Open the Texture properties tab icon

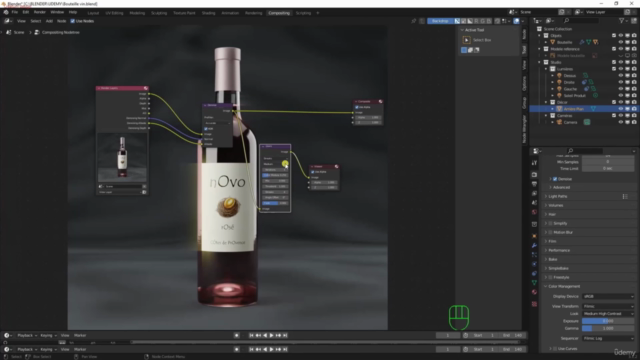pyautogui.click(x=534, y=304)
